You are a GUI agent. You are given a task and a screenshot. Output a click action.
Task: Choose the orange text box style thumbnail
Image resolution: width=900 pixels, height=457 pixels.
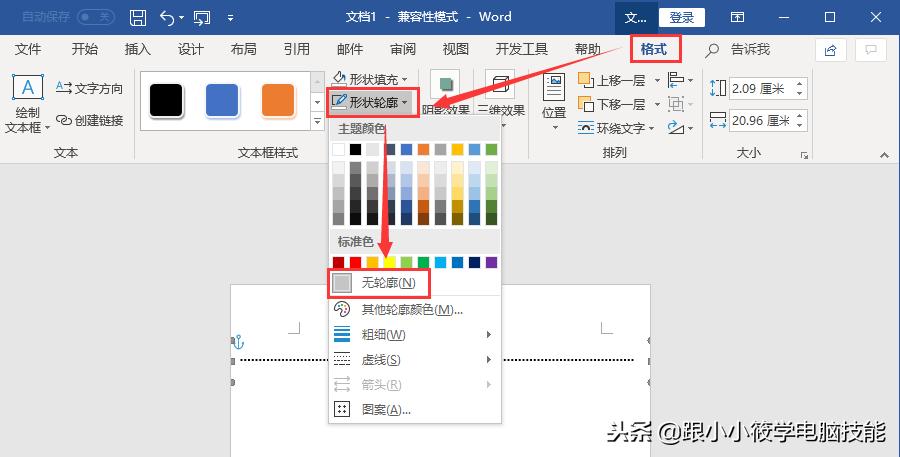point(278,101)
